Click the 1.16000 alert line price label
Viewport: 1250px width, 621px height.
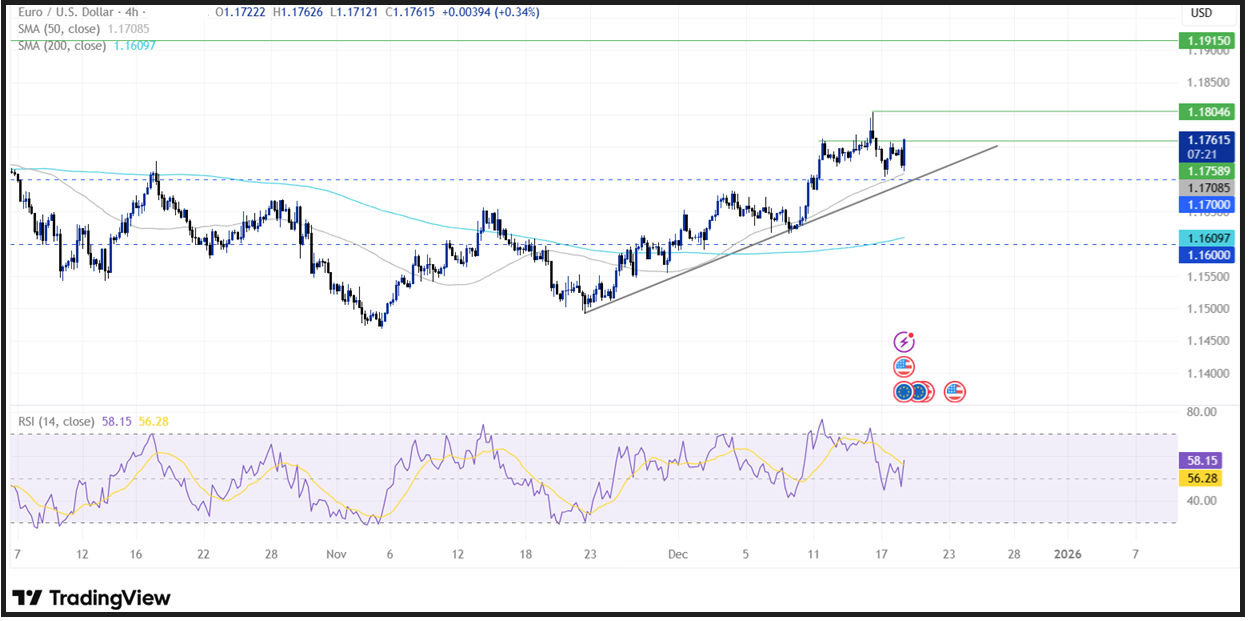(1207, 255)
